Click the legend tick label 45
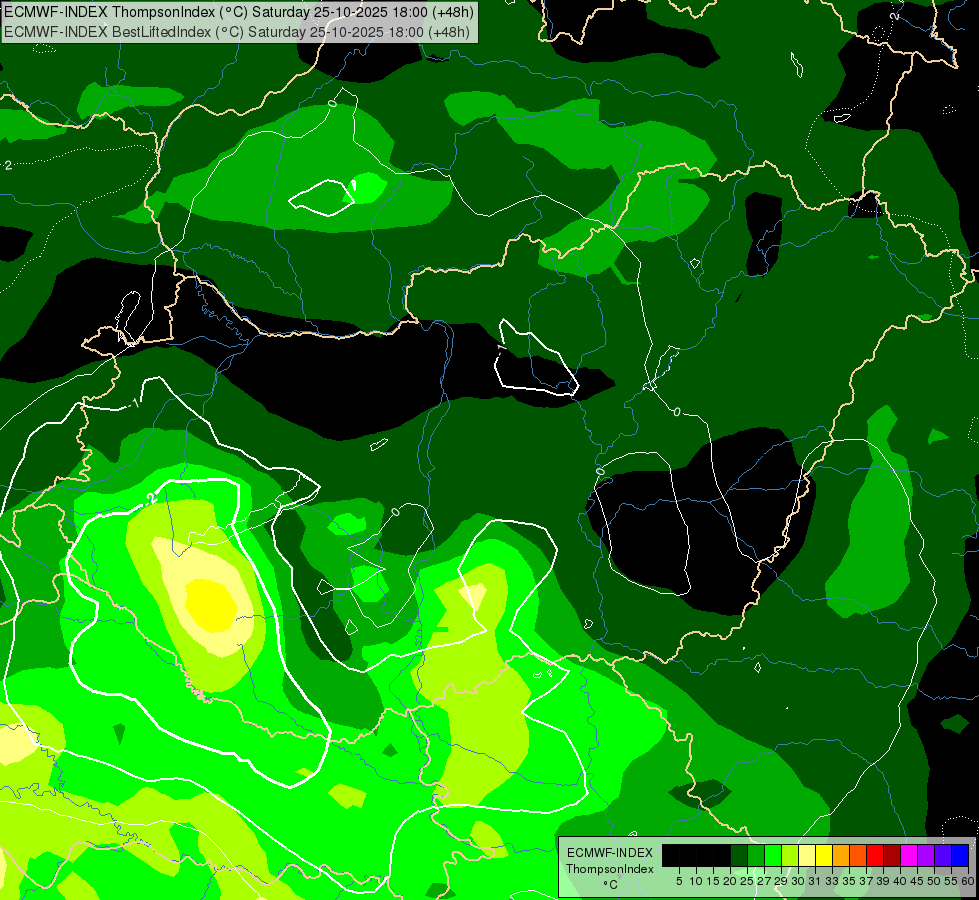Screen dimensions: 979x900 (x=917, y=881)
